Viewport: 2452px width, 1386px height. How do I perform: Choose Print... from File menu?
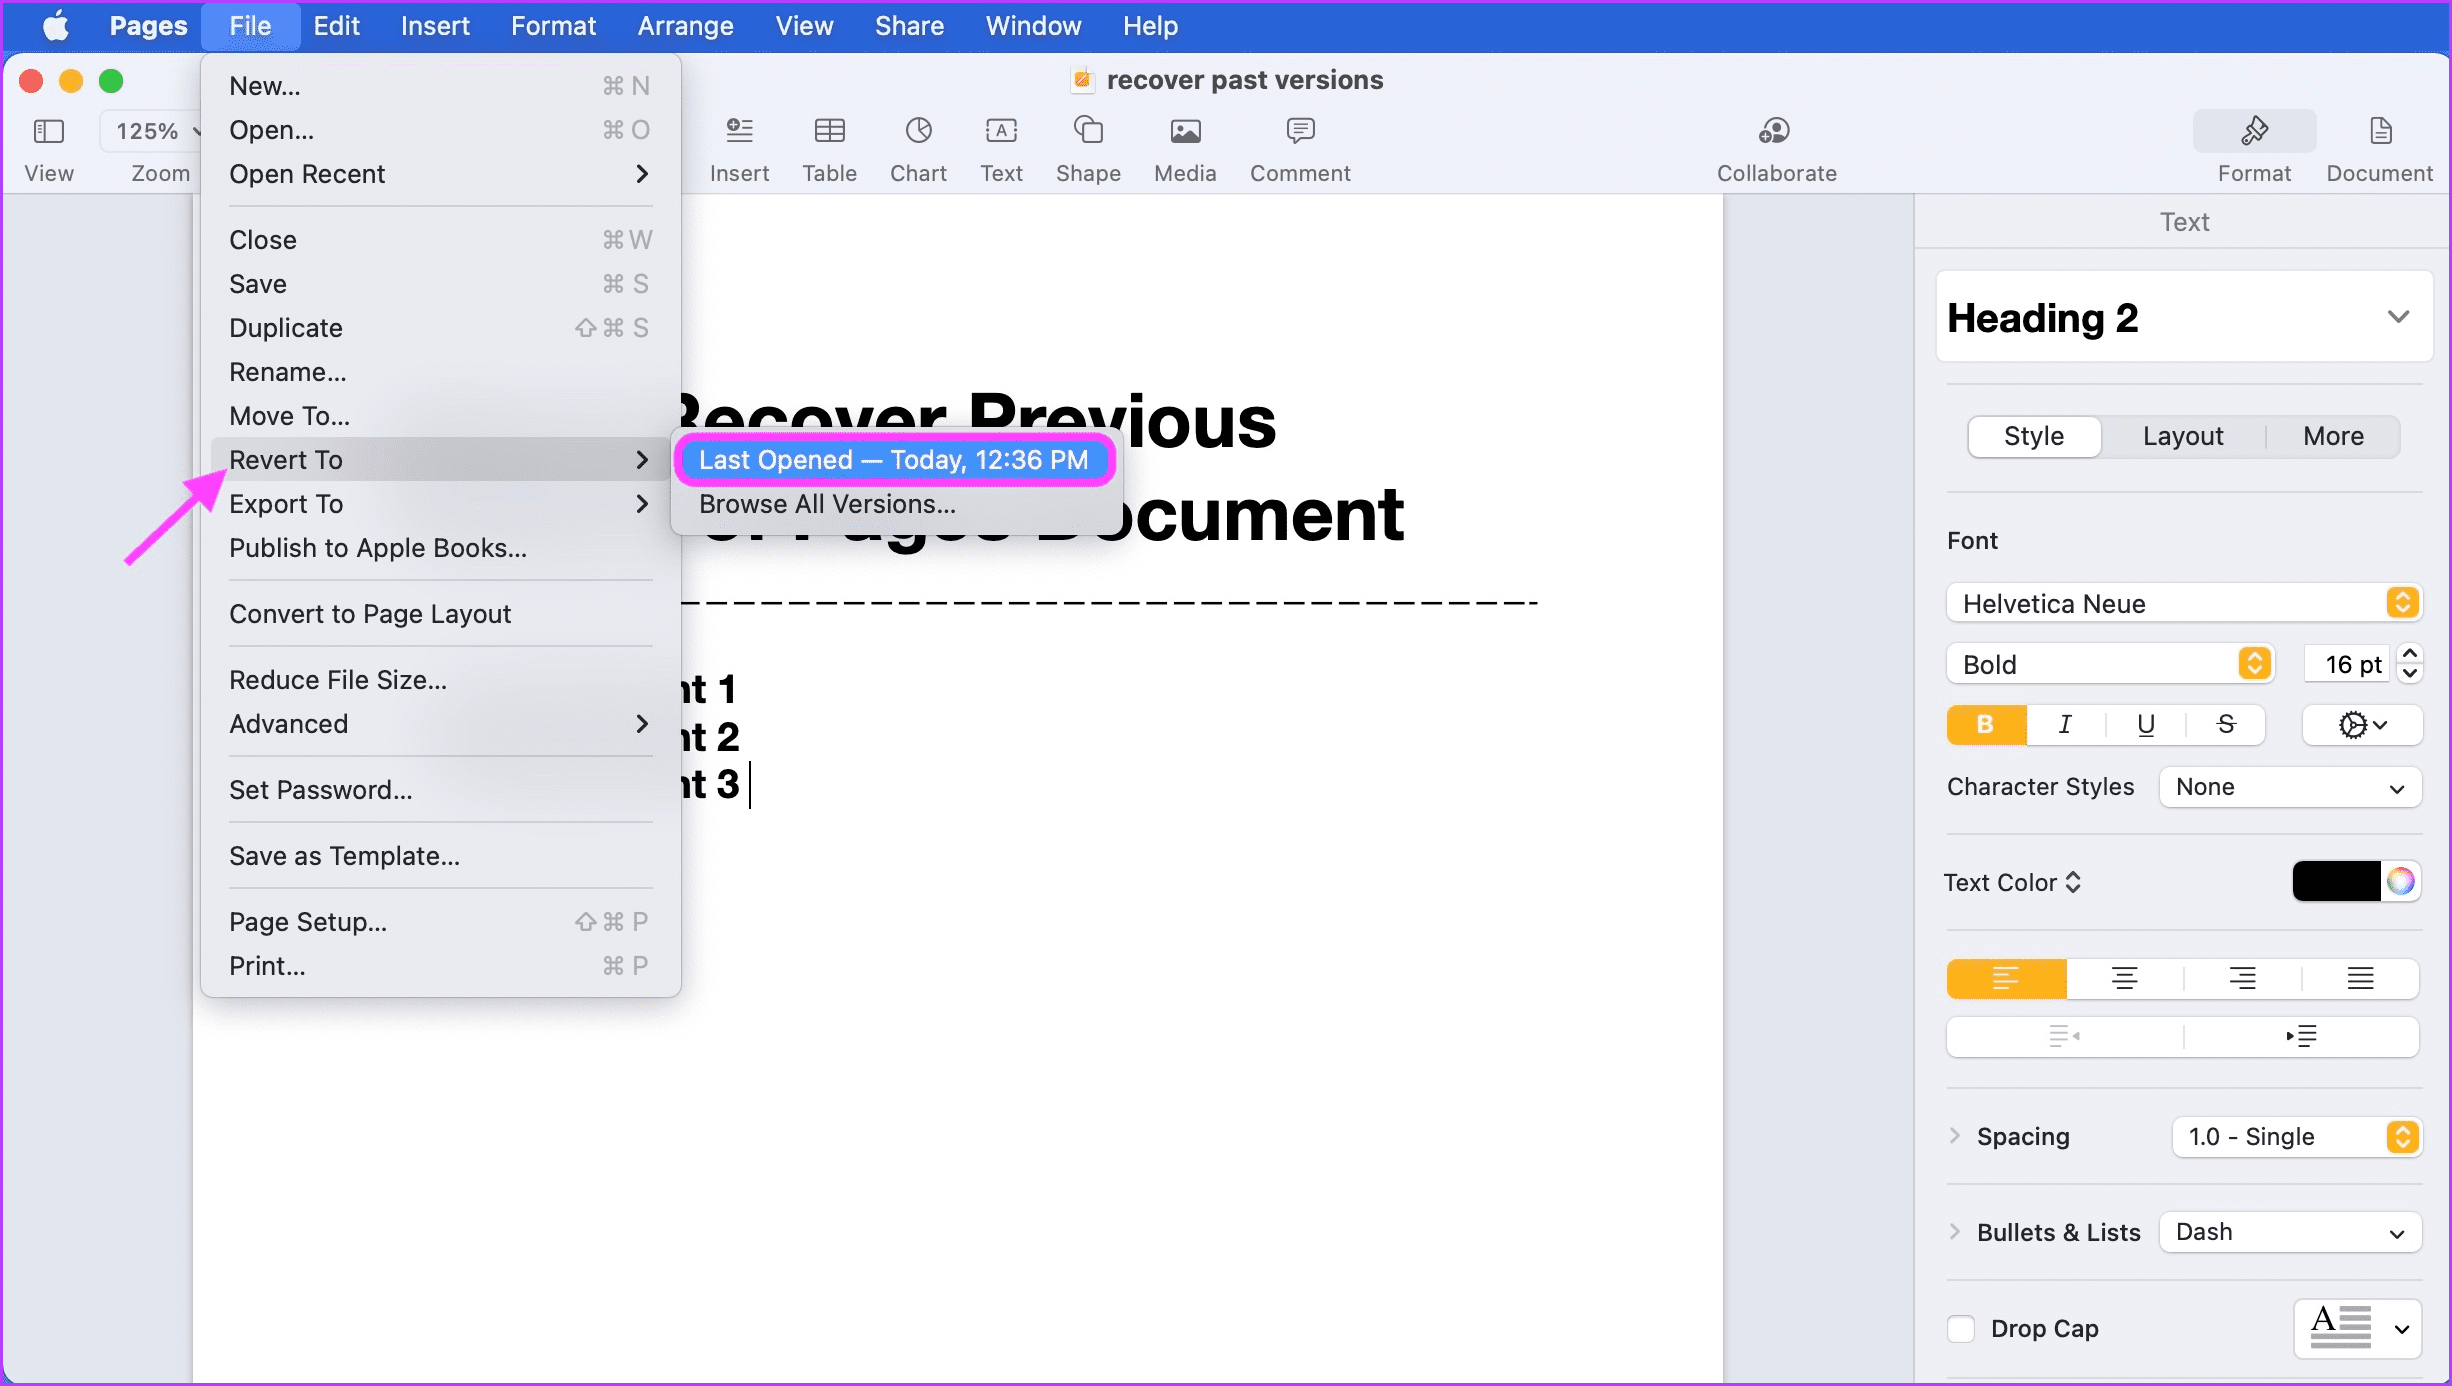click(440, 966)
